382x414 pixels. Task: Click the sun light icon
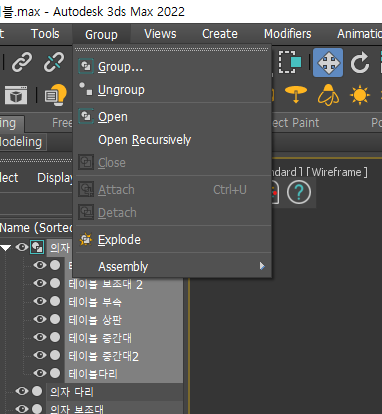(x=360, y=95)
